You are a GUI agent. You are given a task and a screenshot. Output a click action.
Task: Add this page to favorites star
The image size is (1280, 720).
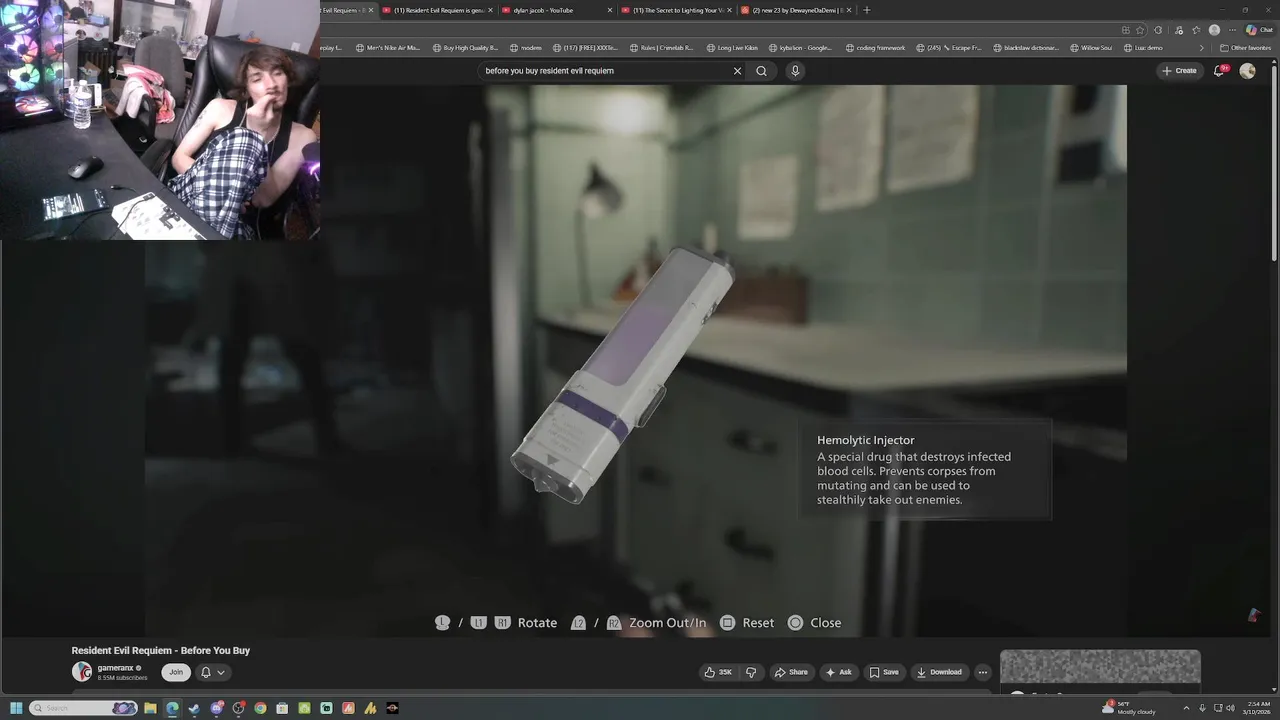click(1140, 30)
